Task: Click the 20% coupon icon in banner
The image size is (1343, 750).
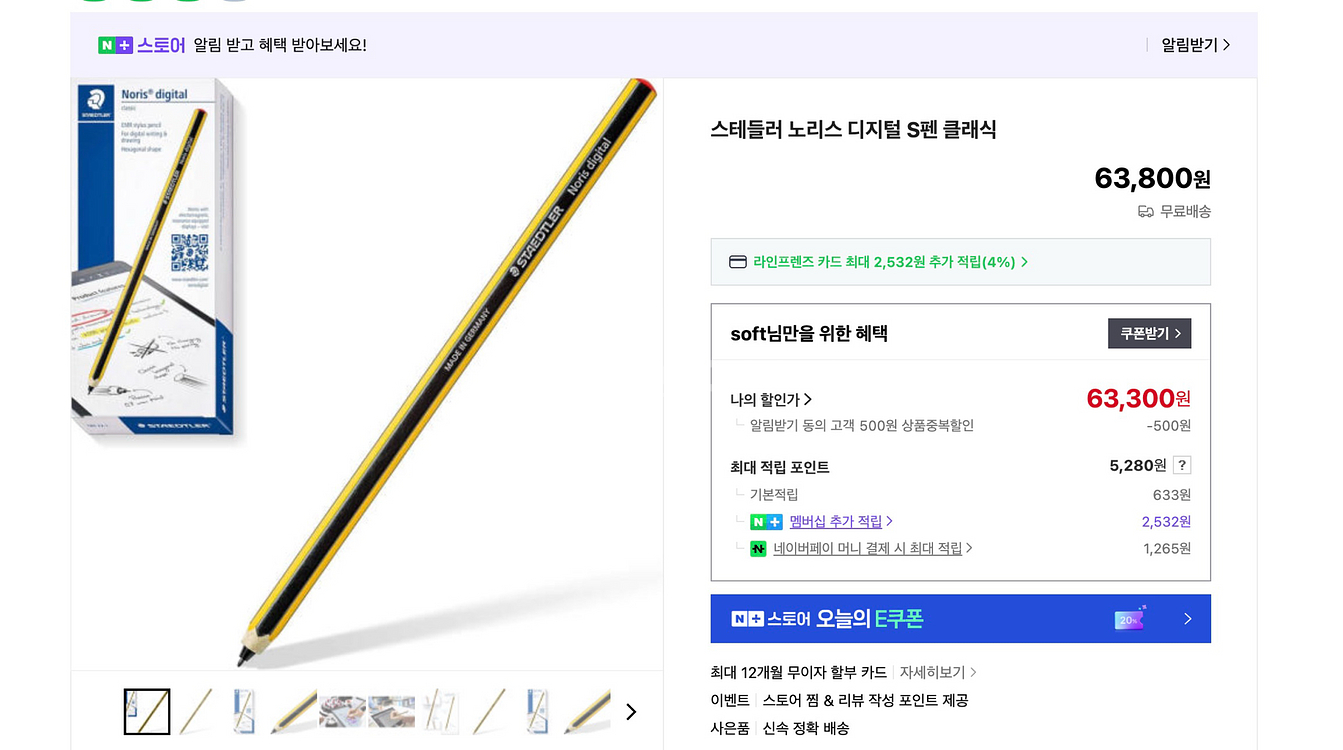Action: click(1130, 619)
